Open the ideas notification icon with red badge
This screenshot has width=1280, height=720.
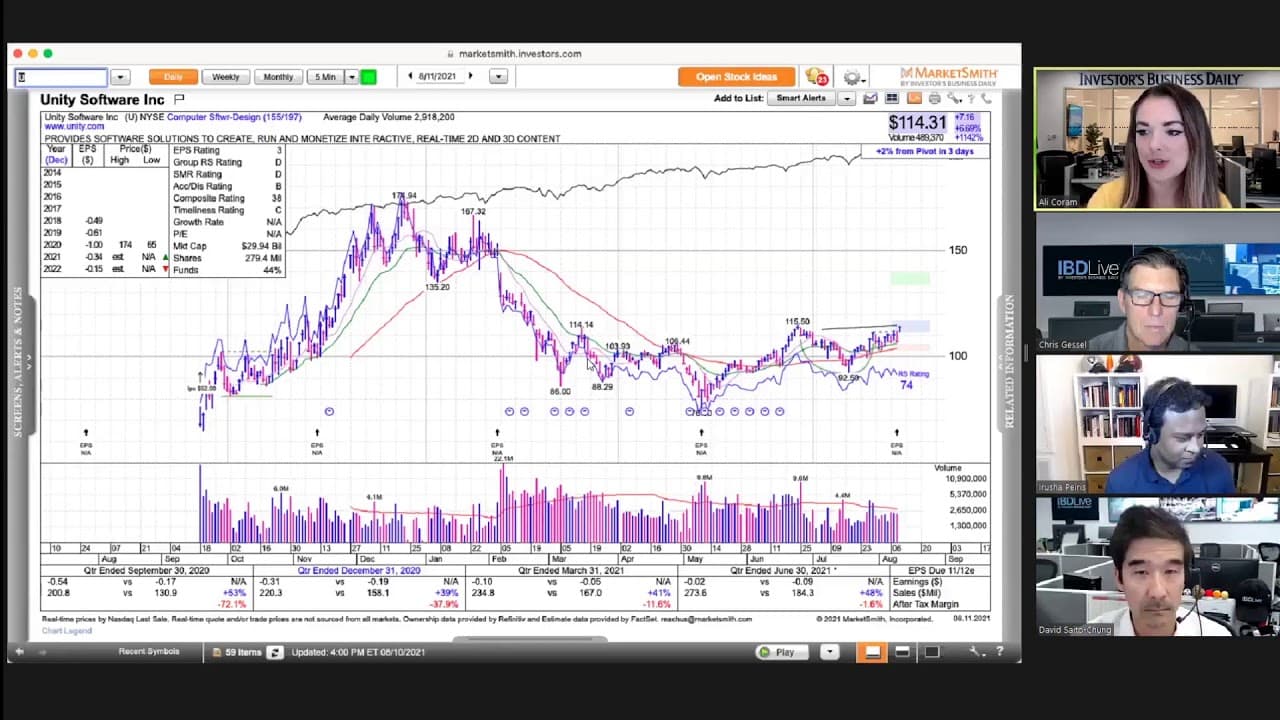click(x=816, y=77)
